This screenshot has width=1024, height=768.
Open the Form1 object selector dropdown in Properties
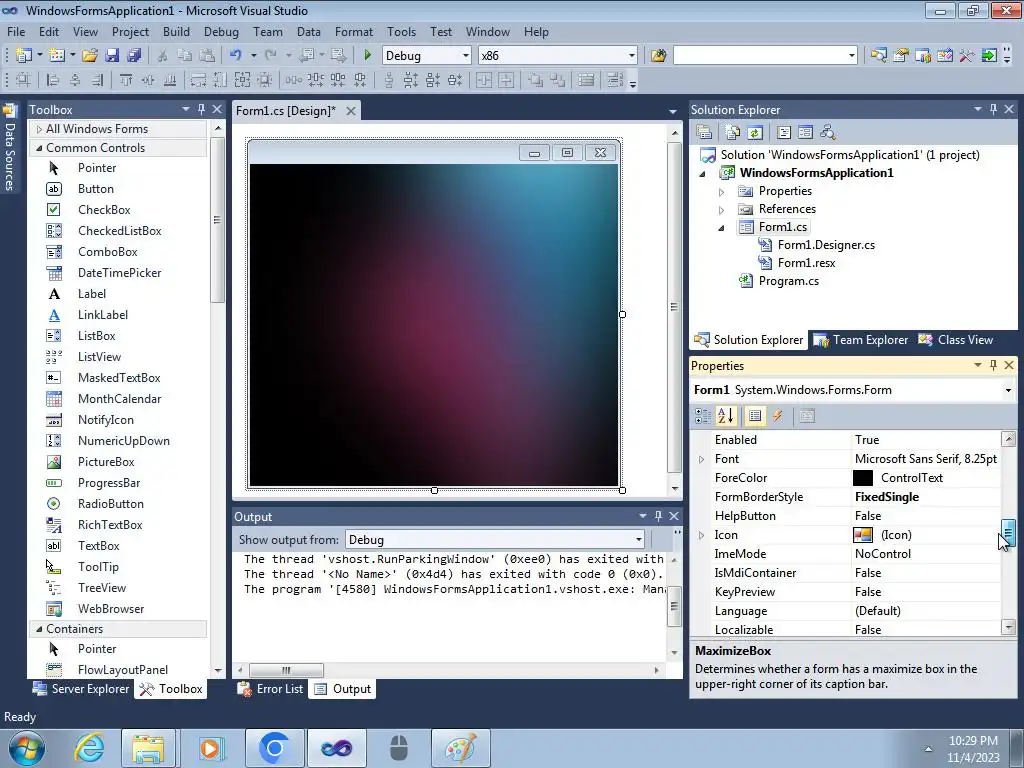click(x=1008, y=390)
